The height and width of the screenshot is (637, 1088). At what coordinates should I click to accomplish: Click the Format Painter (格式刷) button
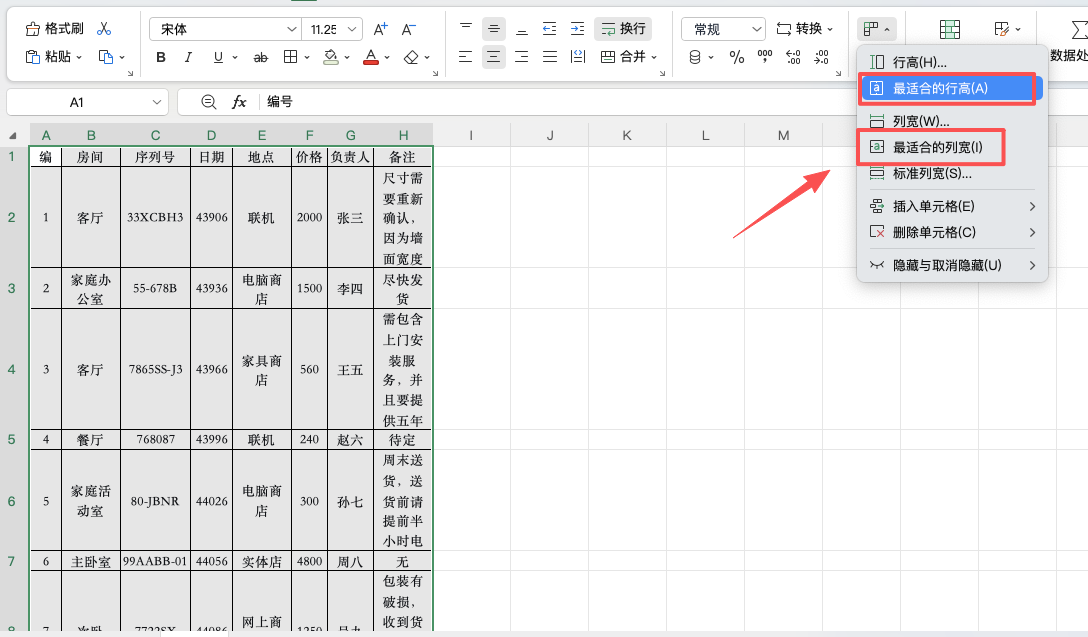(54, 28)
